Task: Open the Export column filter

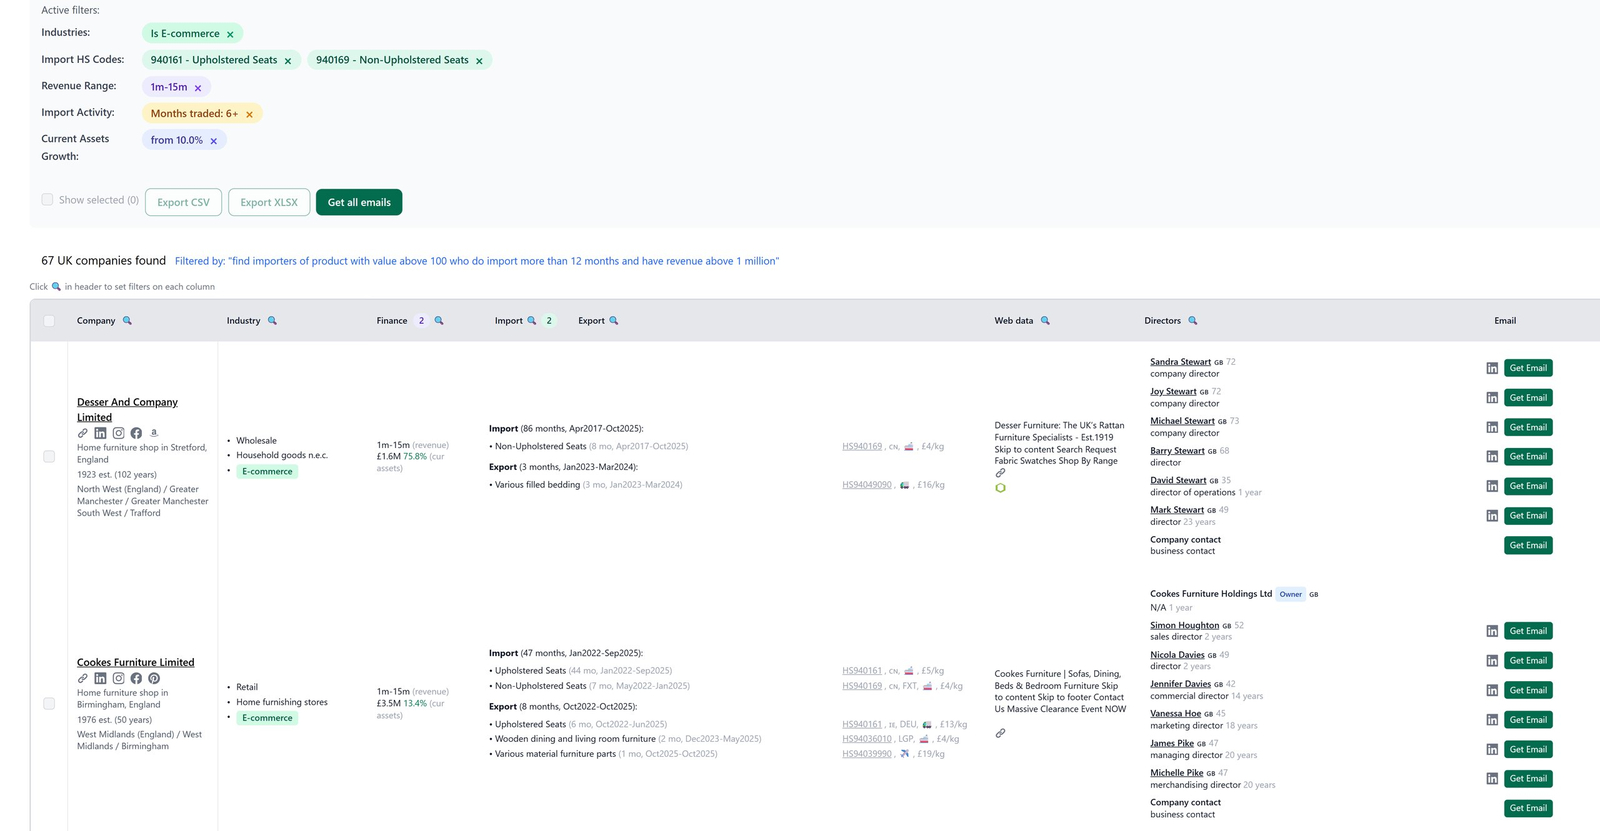Action: (614, 321)
